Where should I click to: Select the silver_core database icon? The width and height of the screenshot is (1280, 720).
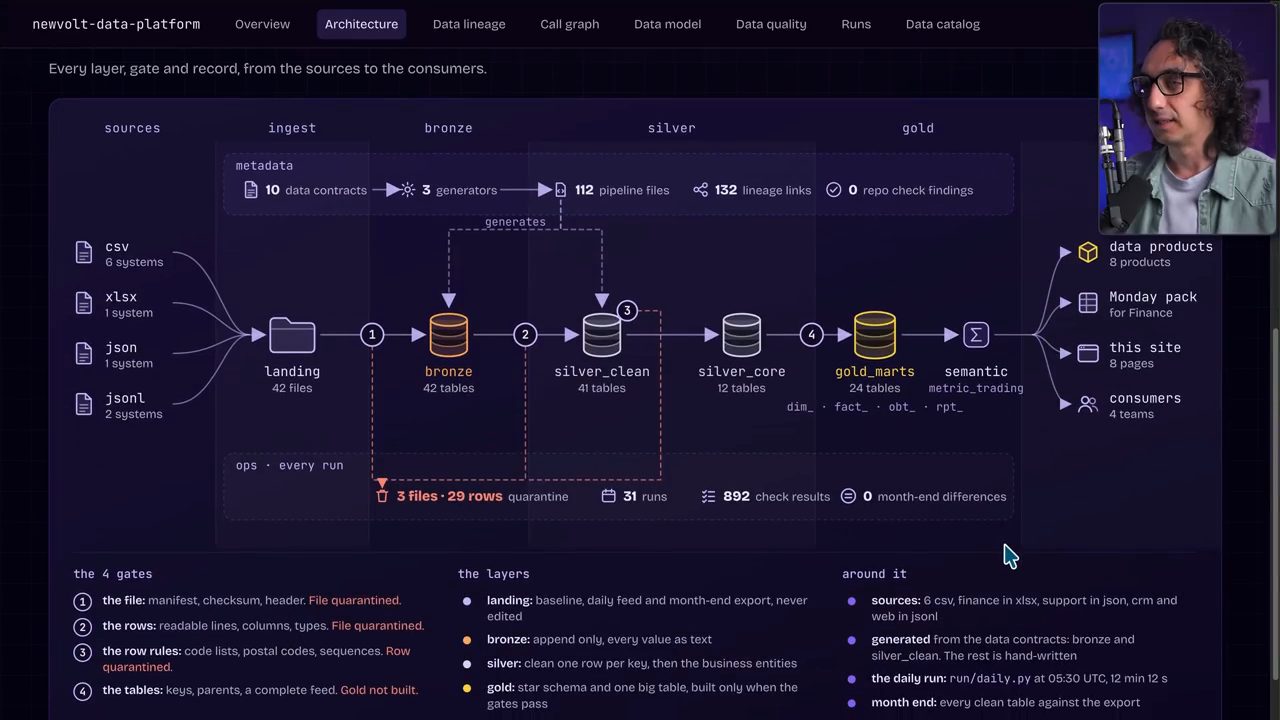coord(741,335)
